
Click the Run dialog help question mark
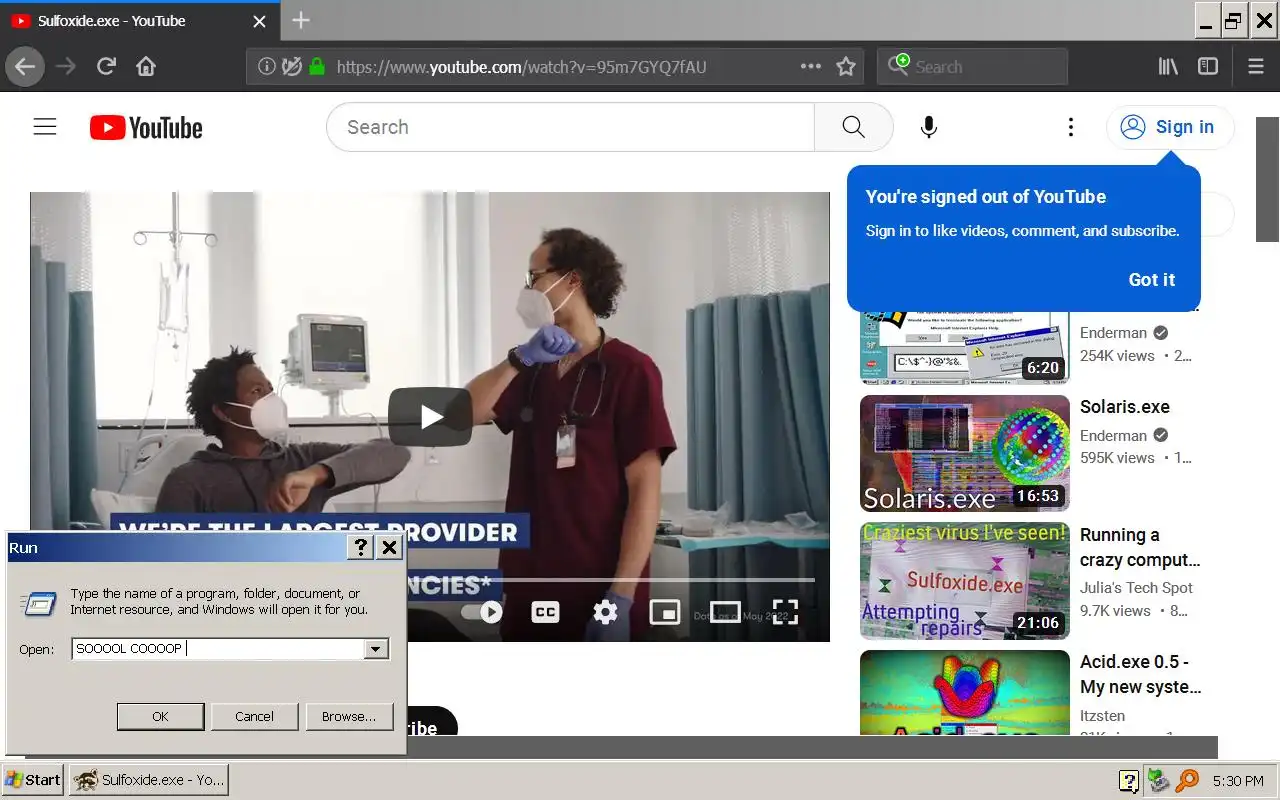(361, 547)
